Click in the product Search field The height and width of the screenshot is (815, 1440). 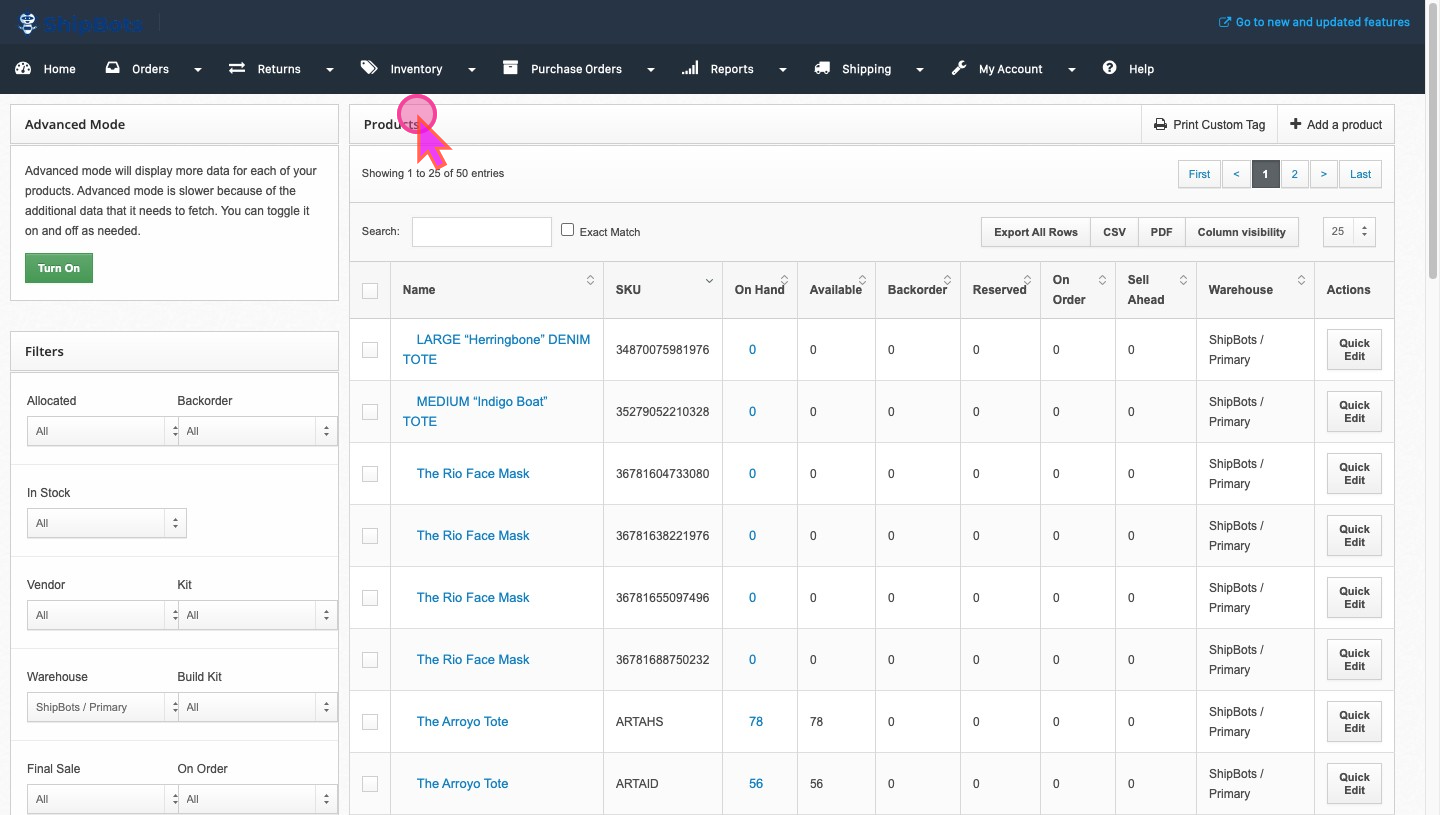482,231
